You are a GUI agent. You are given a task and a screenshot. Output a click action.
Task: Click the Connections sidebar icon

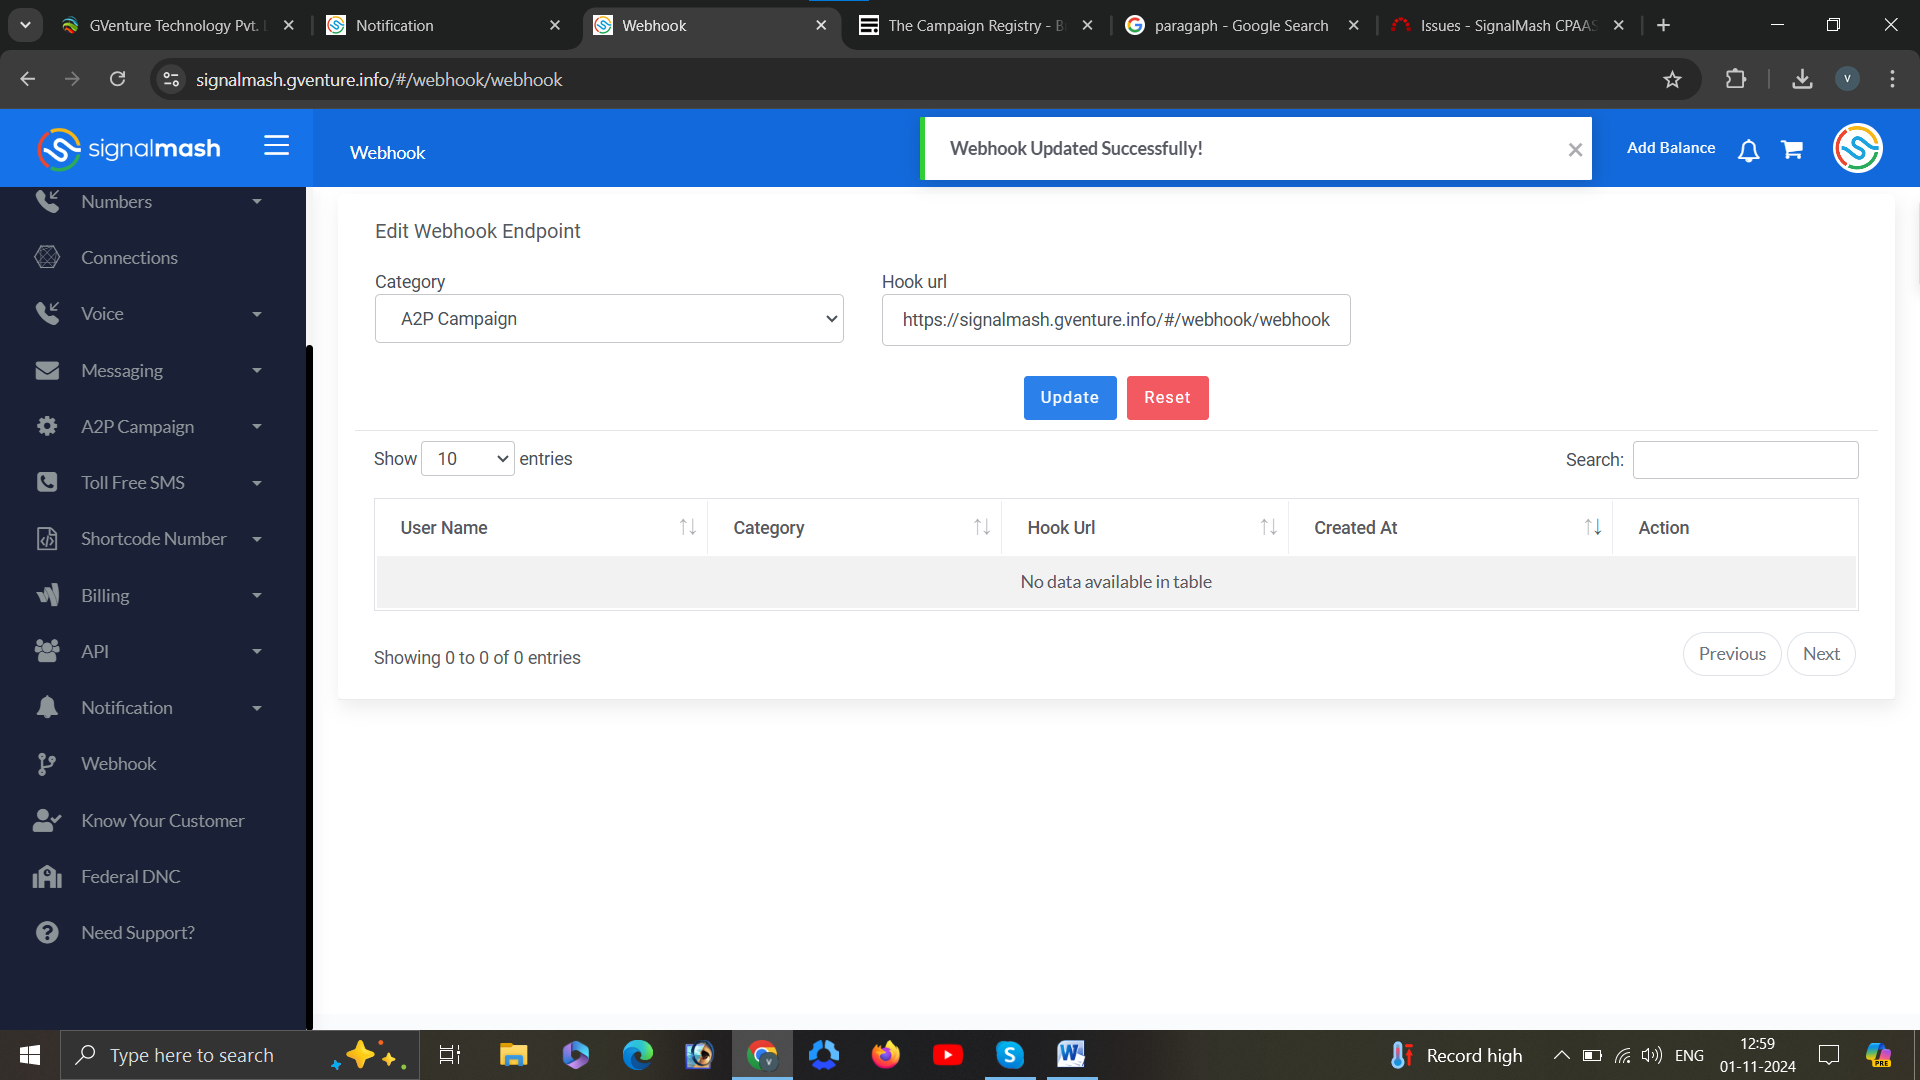pos(47,257)
